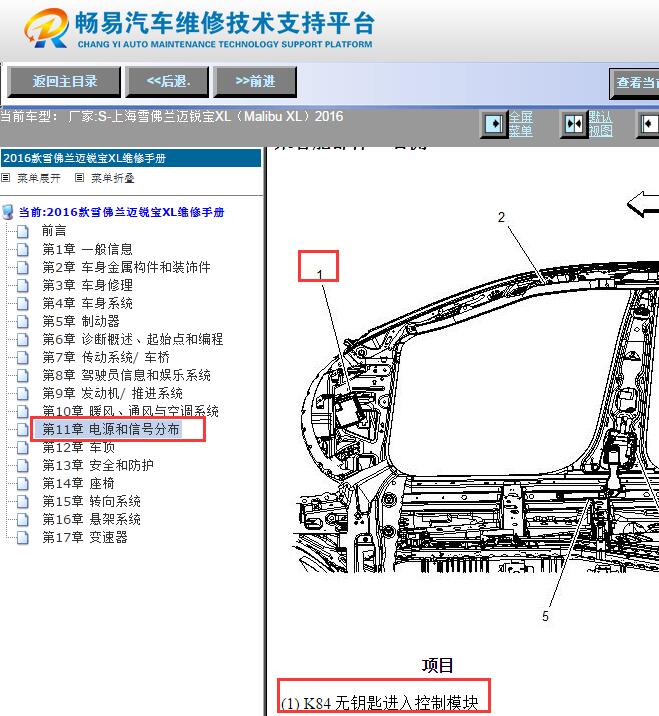This screenshot has height=716, width=659.
Task: Click the cut-off view icon at far right
Action: tap(648, 124)
